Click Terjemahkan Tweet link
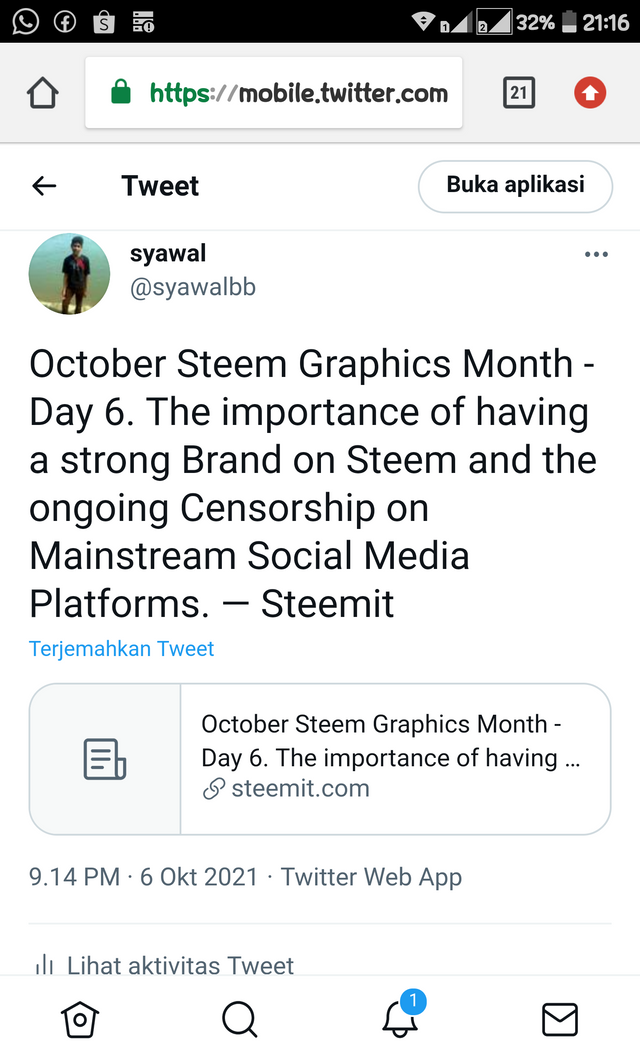640x1063 pixels. [121, 649]
